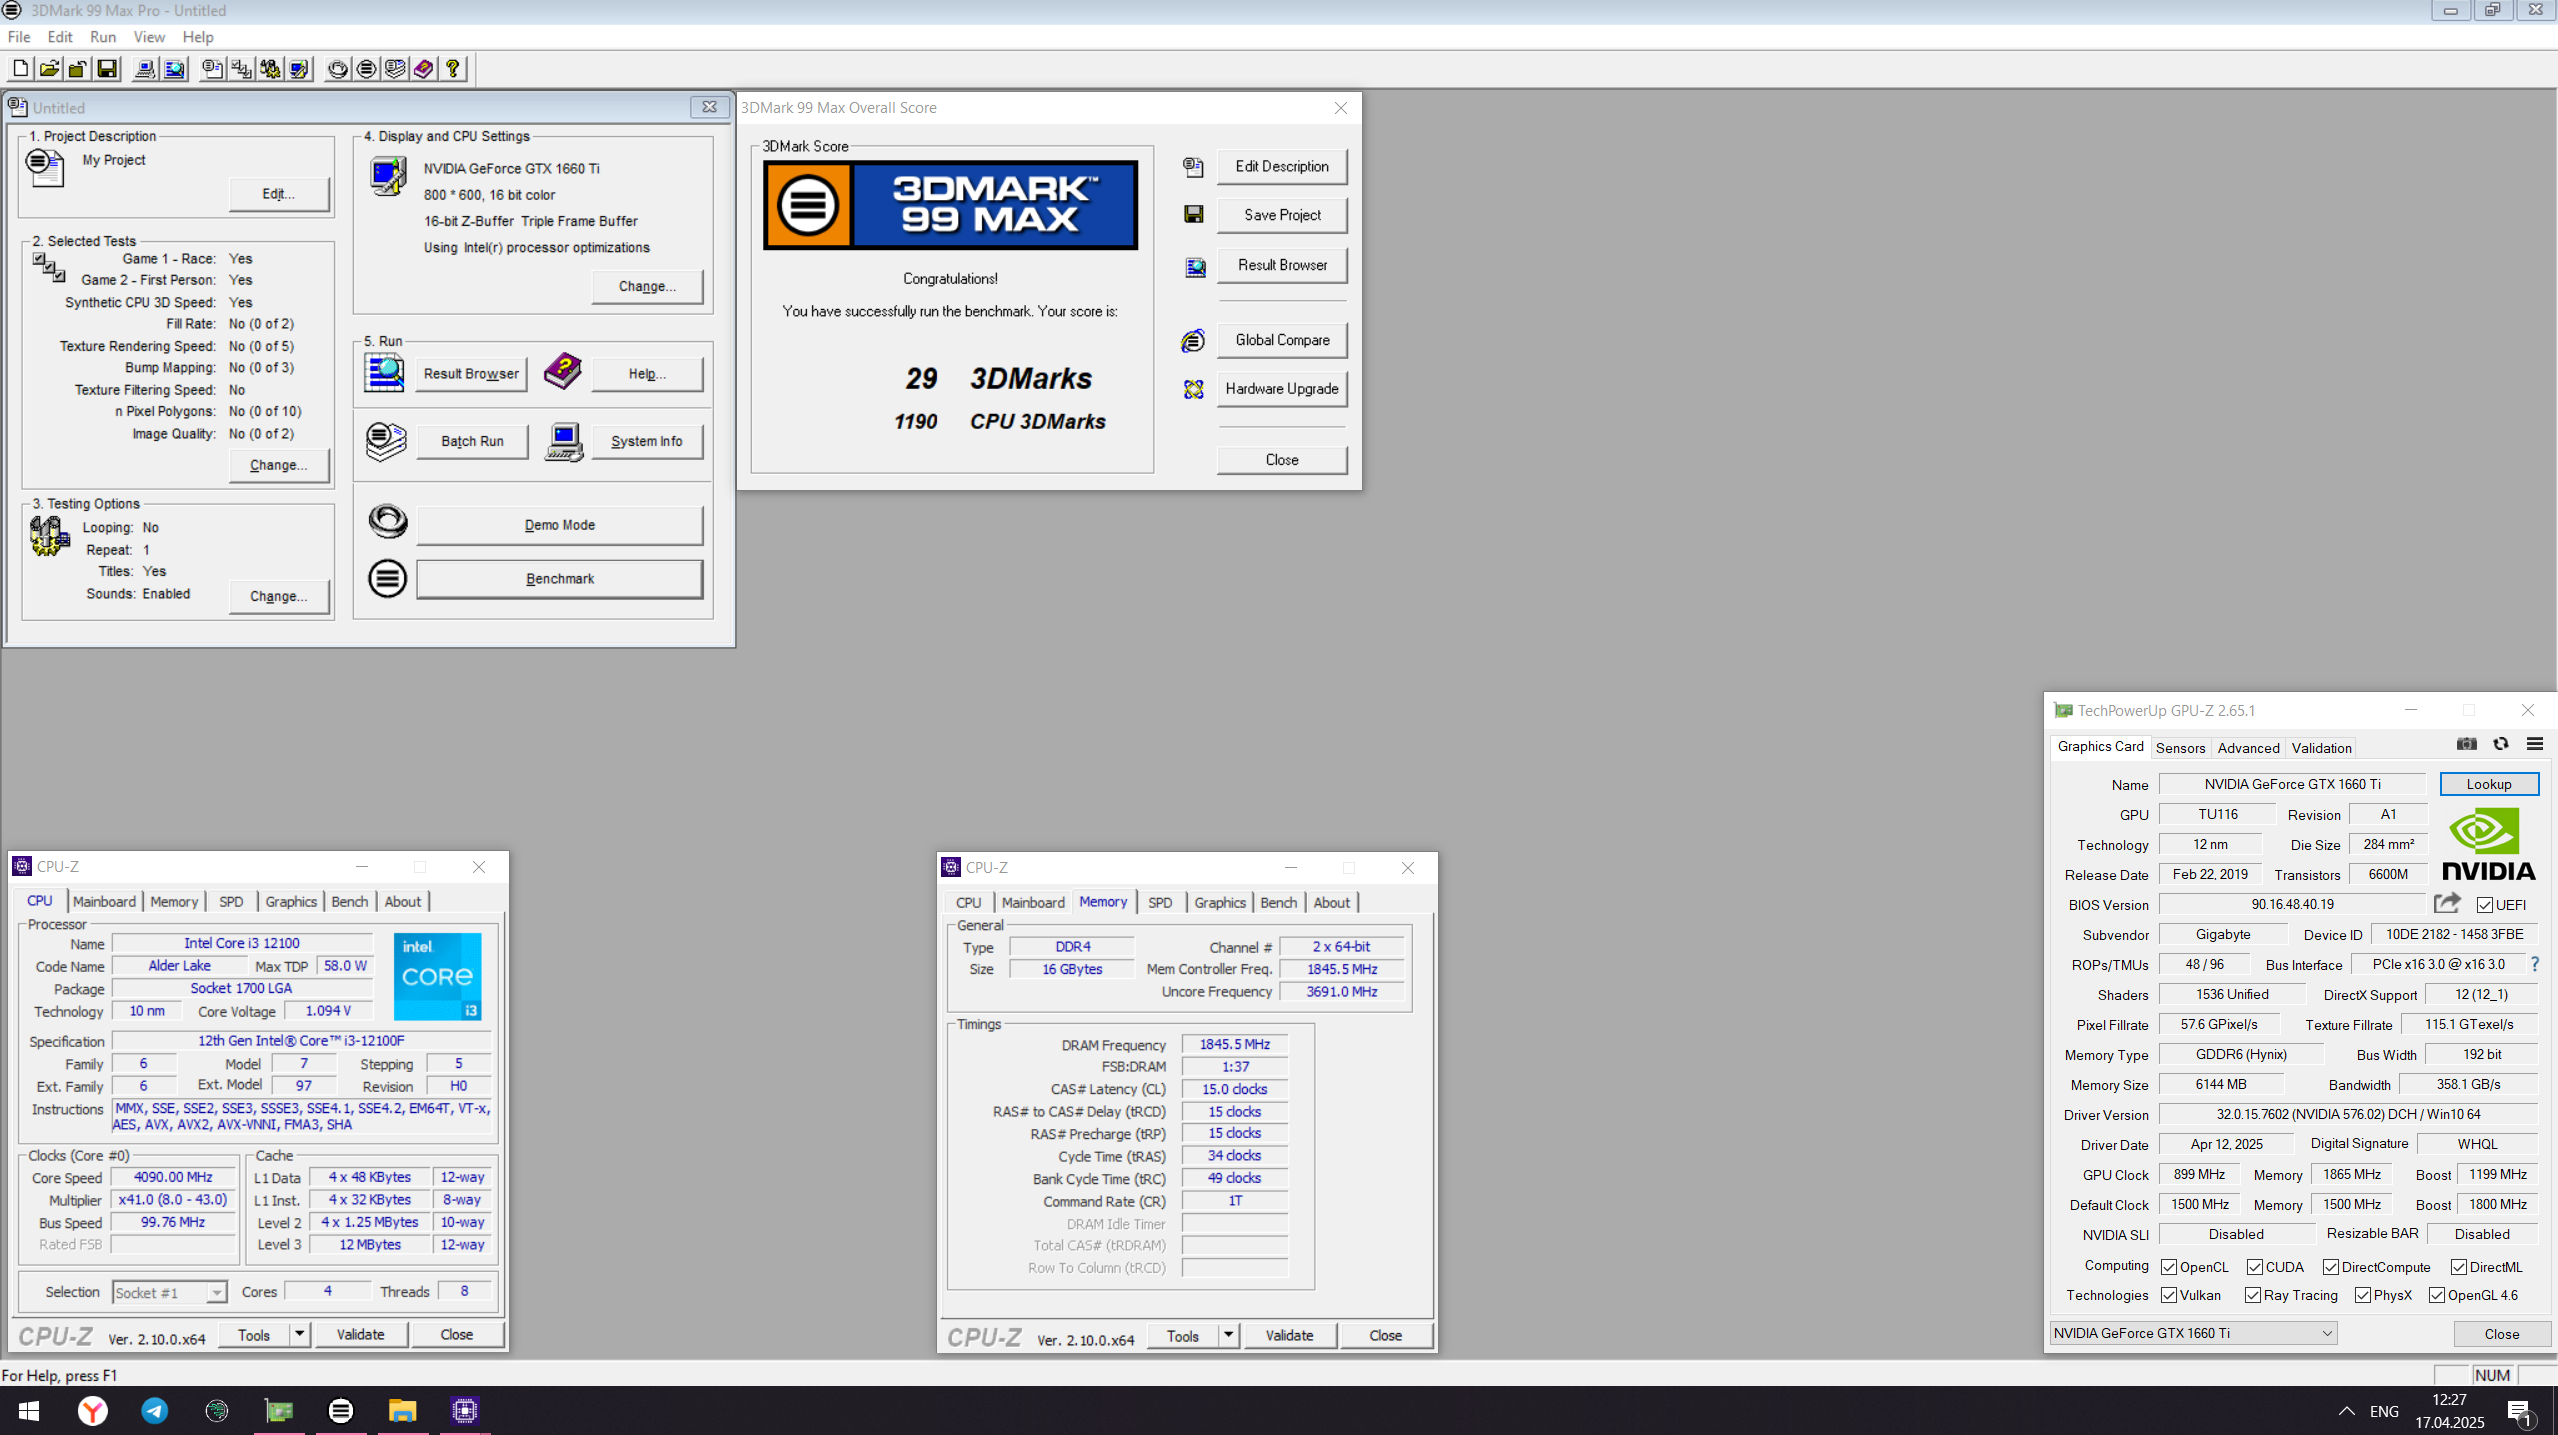Viewport: 2558px width, 1435px height.
Task: Click the ENG language indicator
Action: point(2384,1411)
